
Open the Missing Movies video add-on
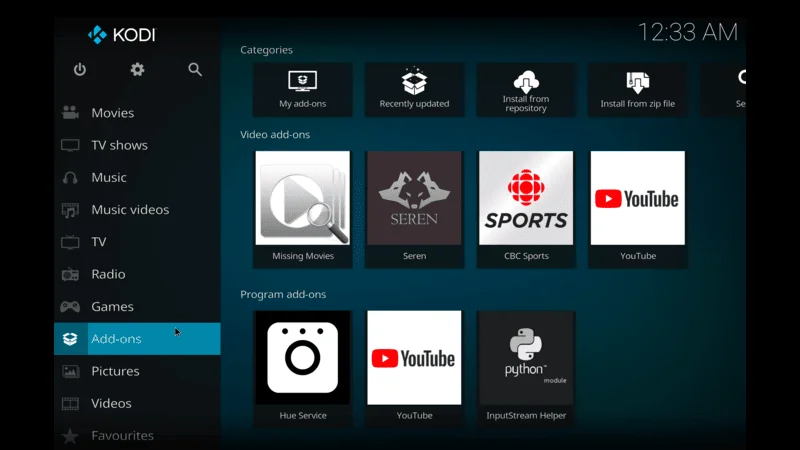coord(303,209)
